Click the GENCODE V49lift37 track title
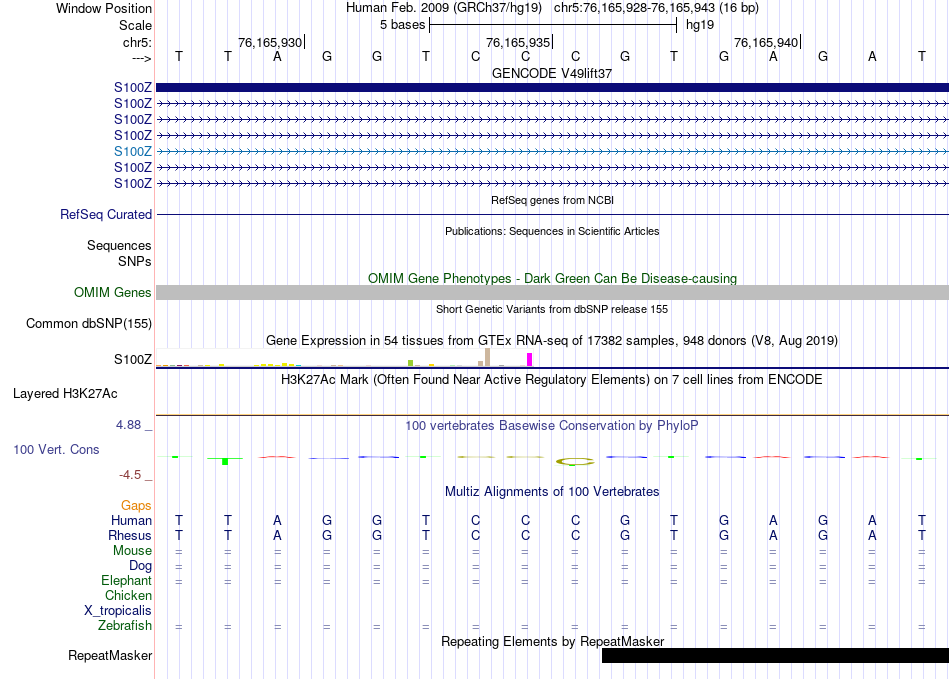This screenshot has width=950, height=679. pos(552,73)
